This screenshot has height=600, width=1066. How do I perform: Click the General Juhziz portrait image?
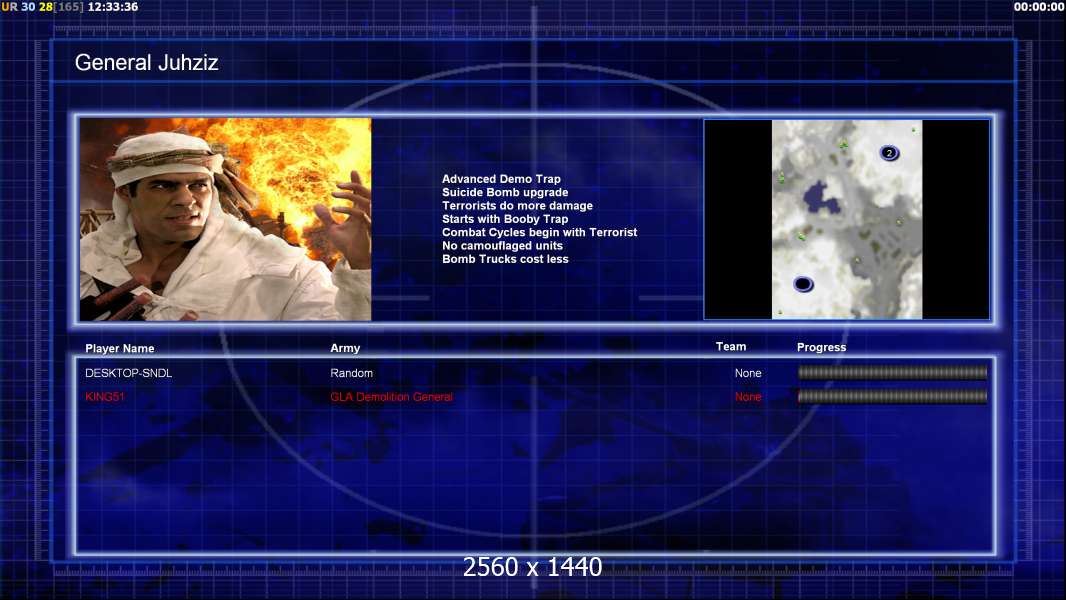(225, 219)
